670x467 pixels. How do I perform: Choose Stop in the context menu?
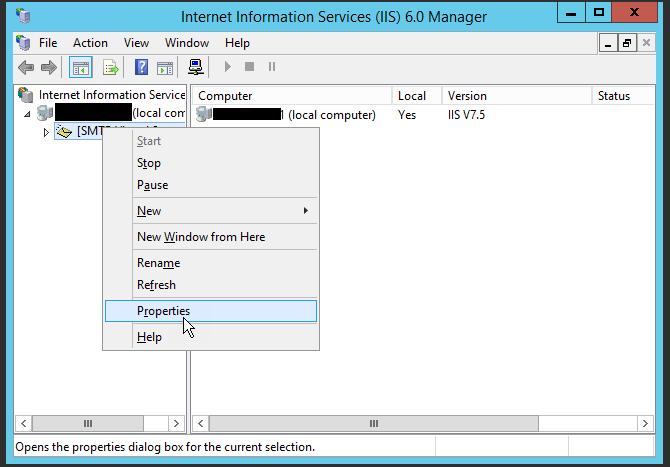point(149,163)
